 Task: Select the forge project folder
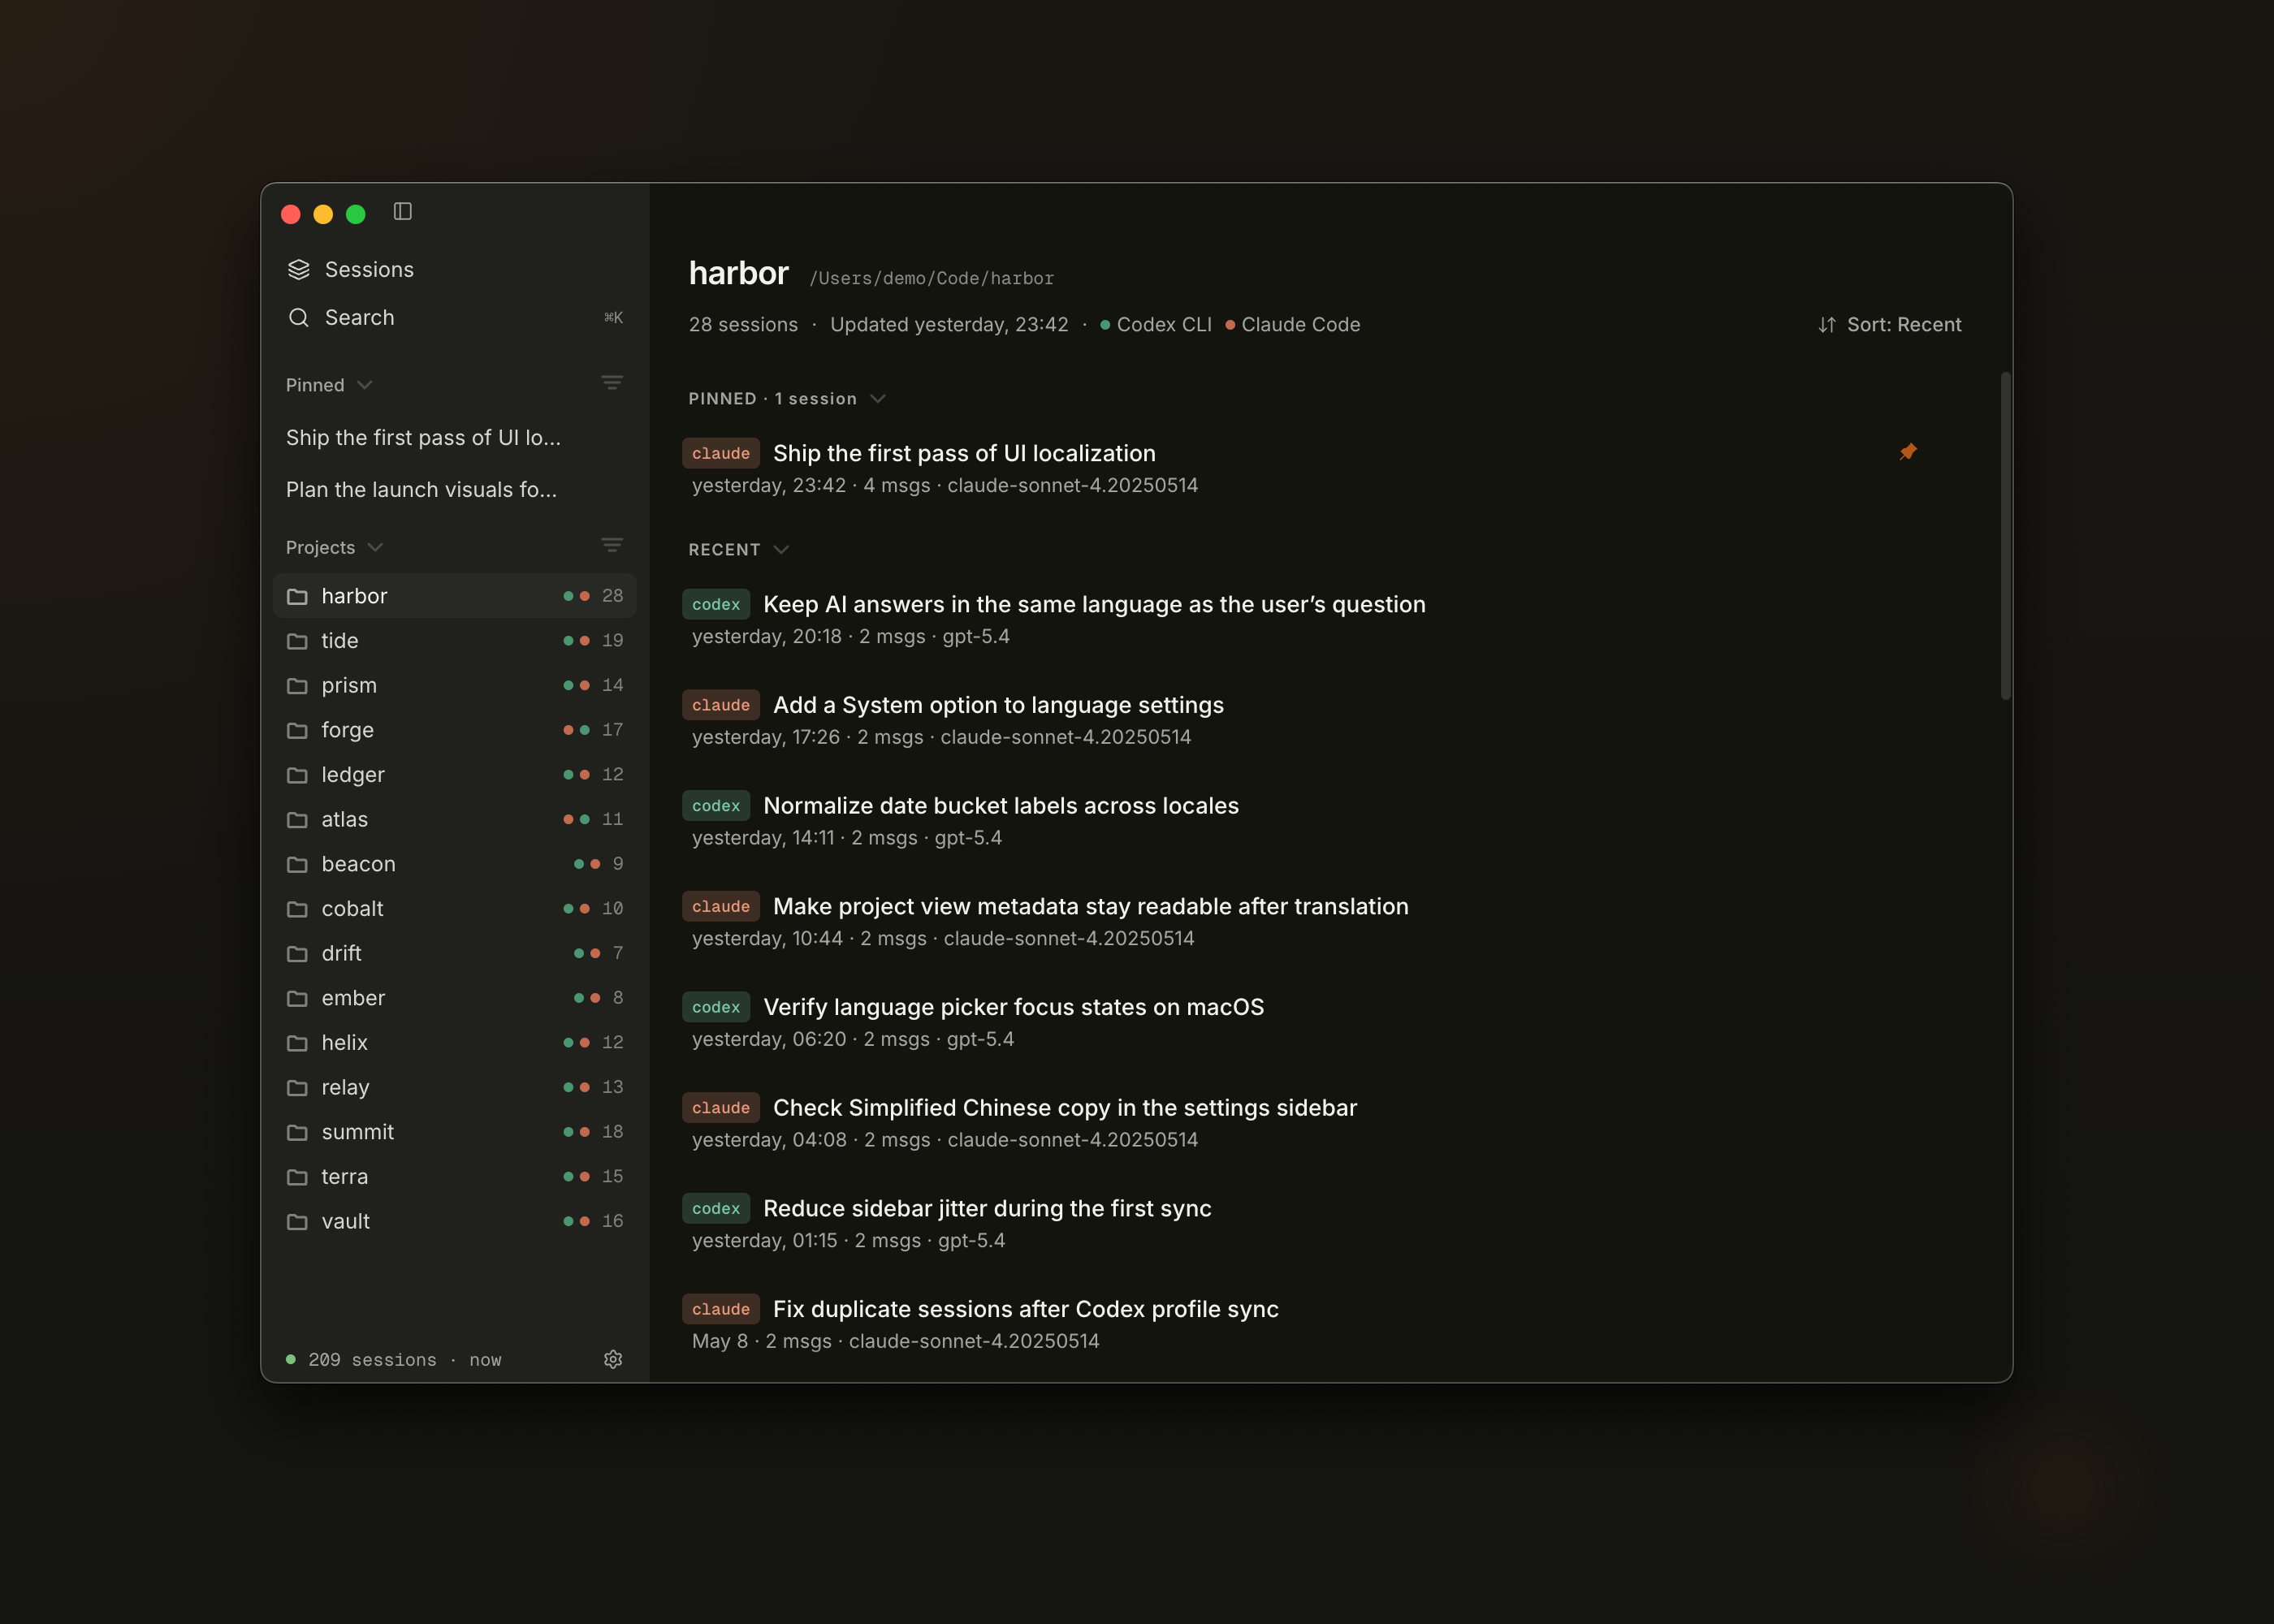(x=455, y=730)
